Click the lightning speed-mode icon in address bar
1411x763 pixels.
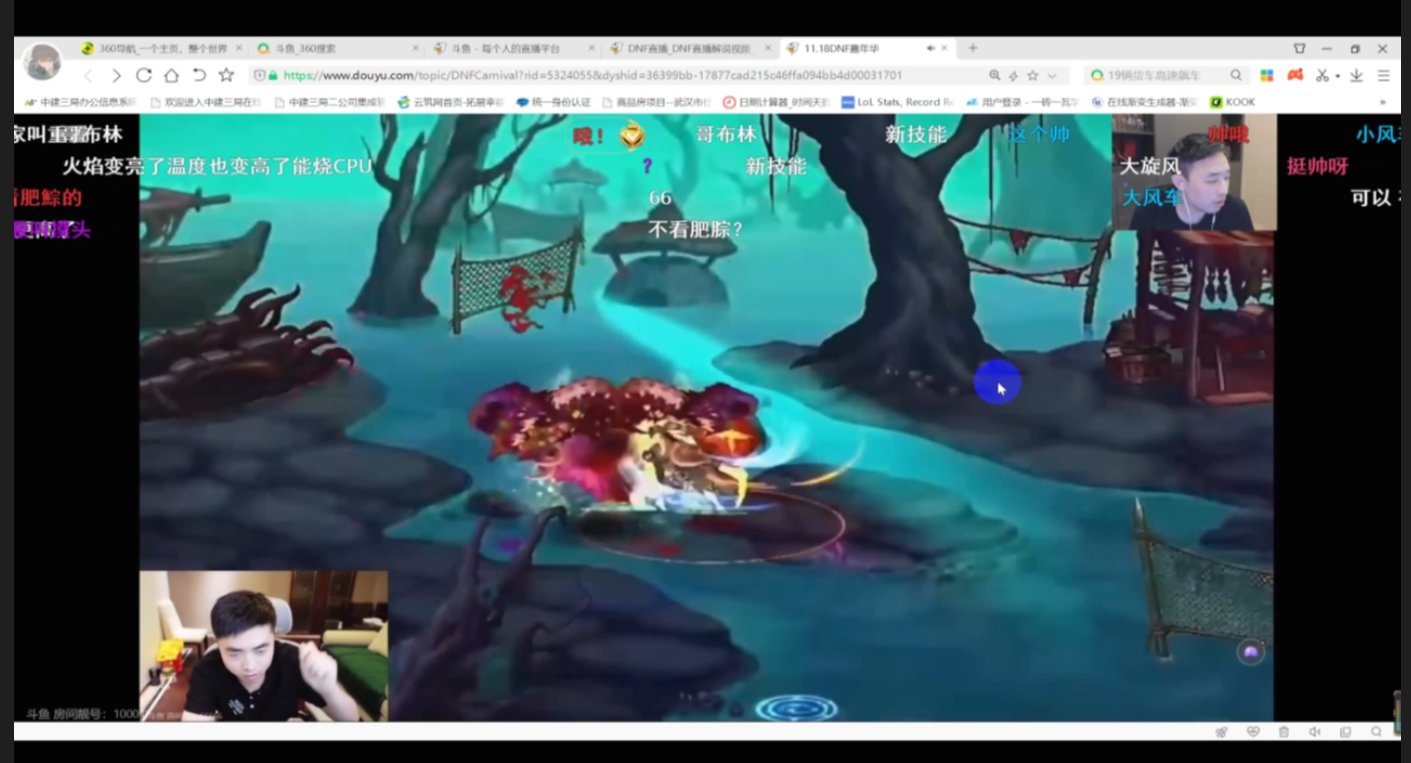pos(1013,75)
